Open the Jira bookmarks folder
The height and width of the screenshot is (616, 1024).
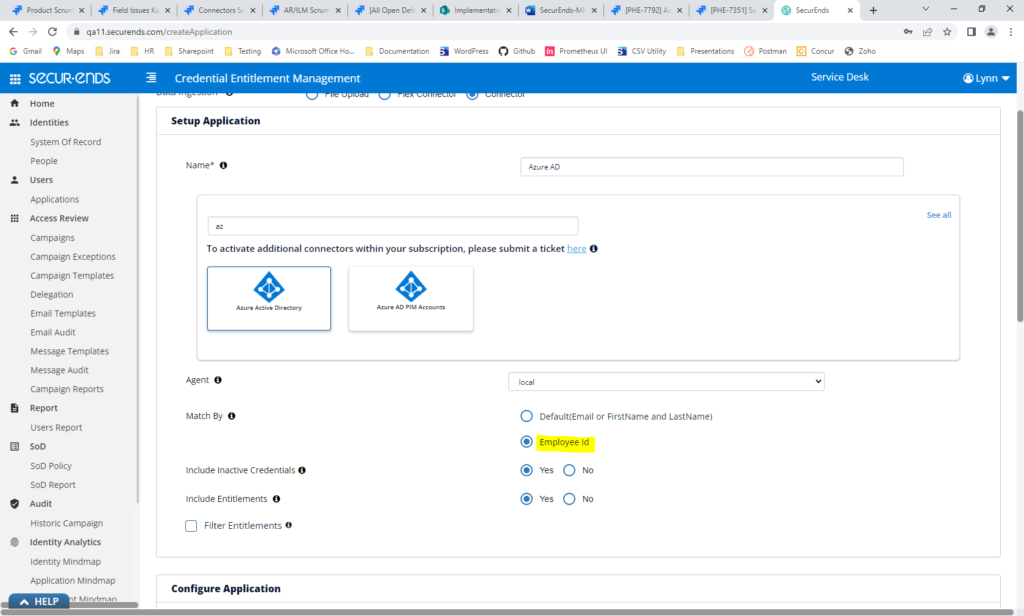click(x=108, y=51)
